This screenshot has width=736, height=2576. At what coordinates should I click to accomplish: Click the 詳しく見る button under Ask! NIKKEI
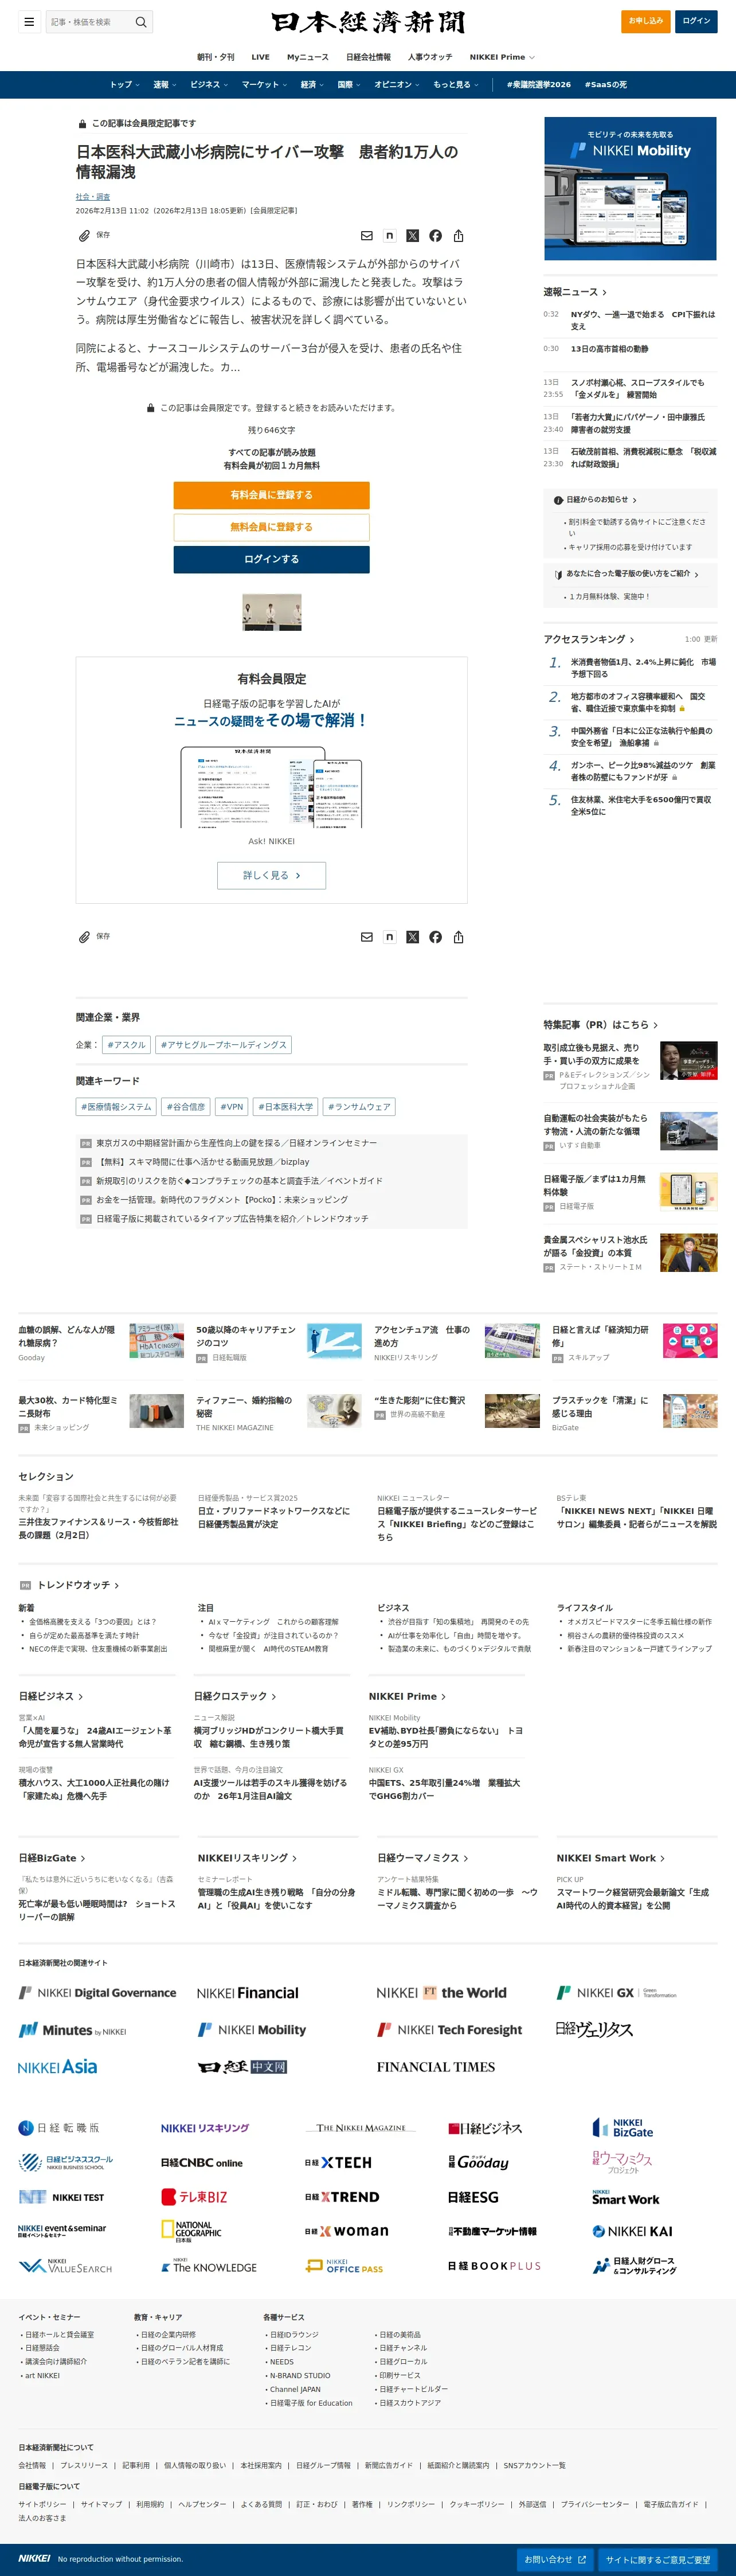(x=271, y=875)
